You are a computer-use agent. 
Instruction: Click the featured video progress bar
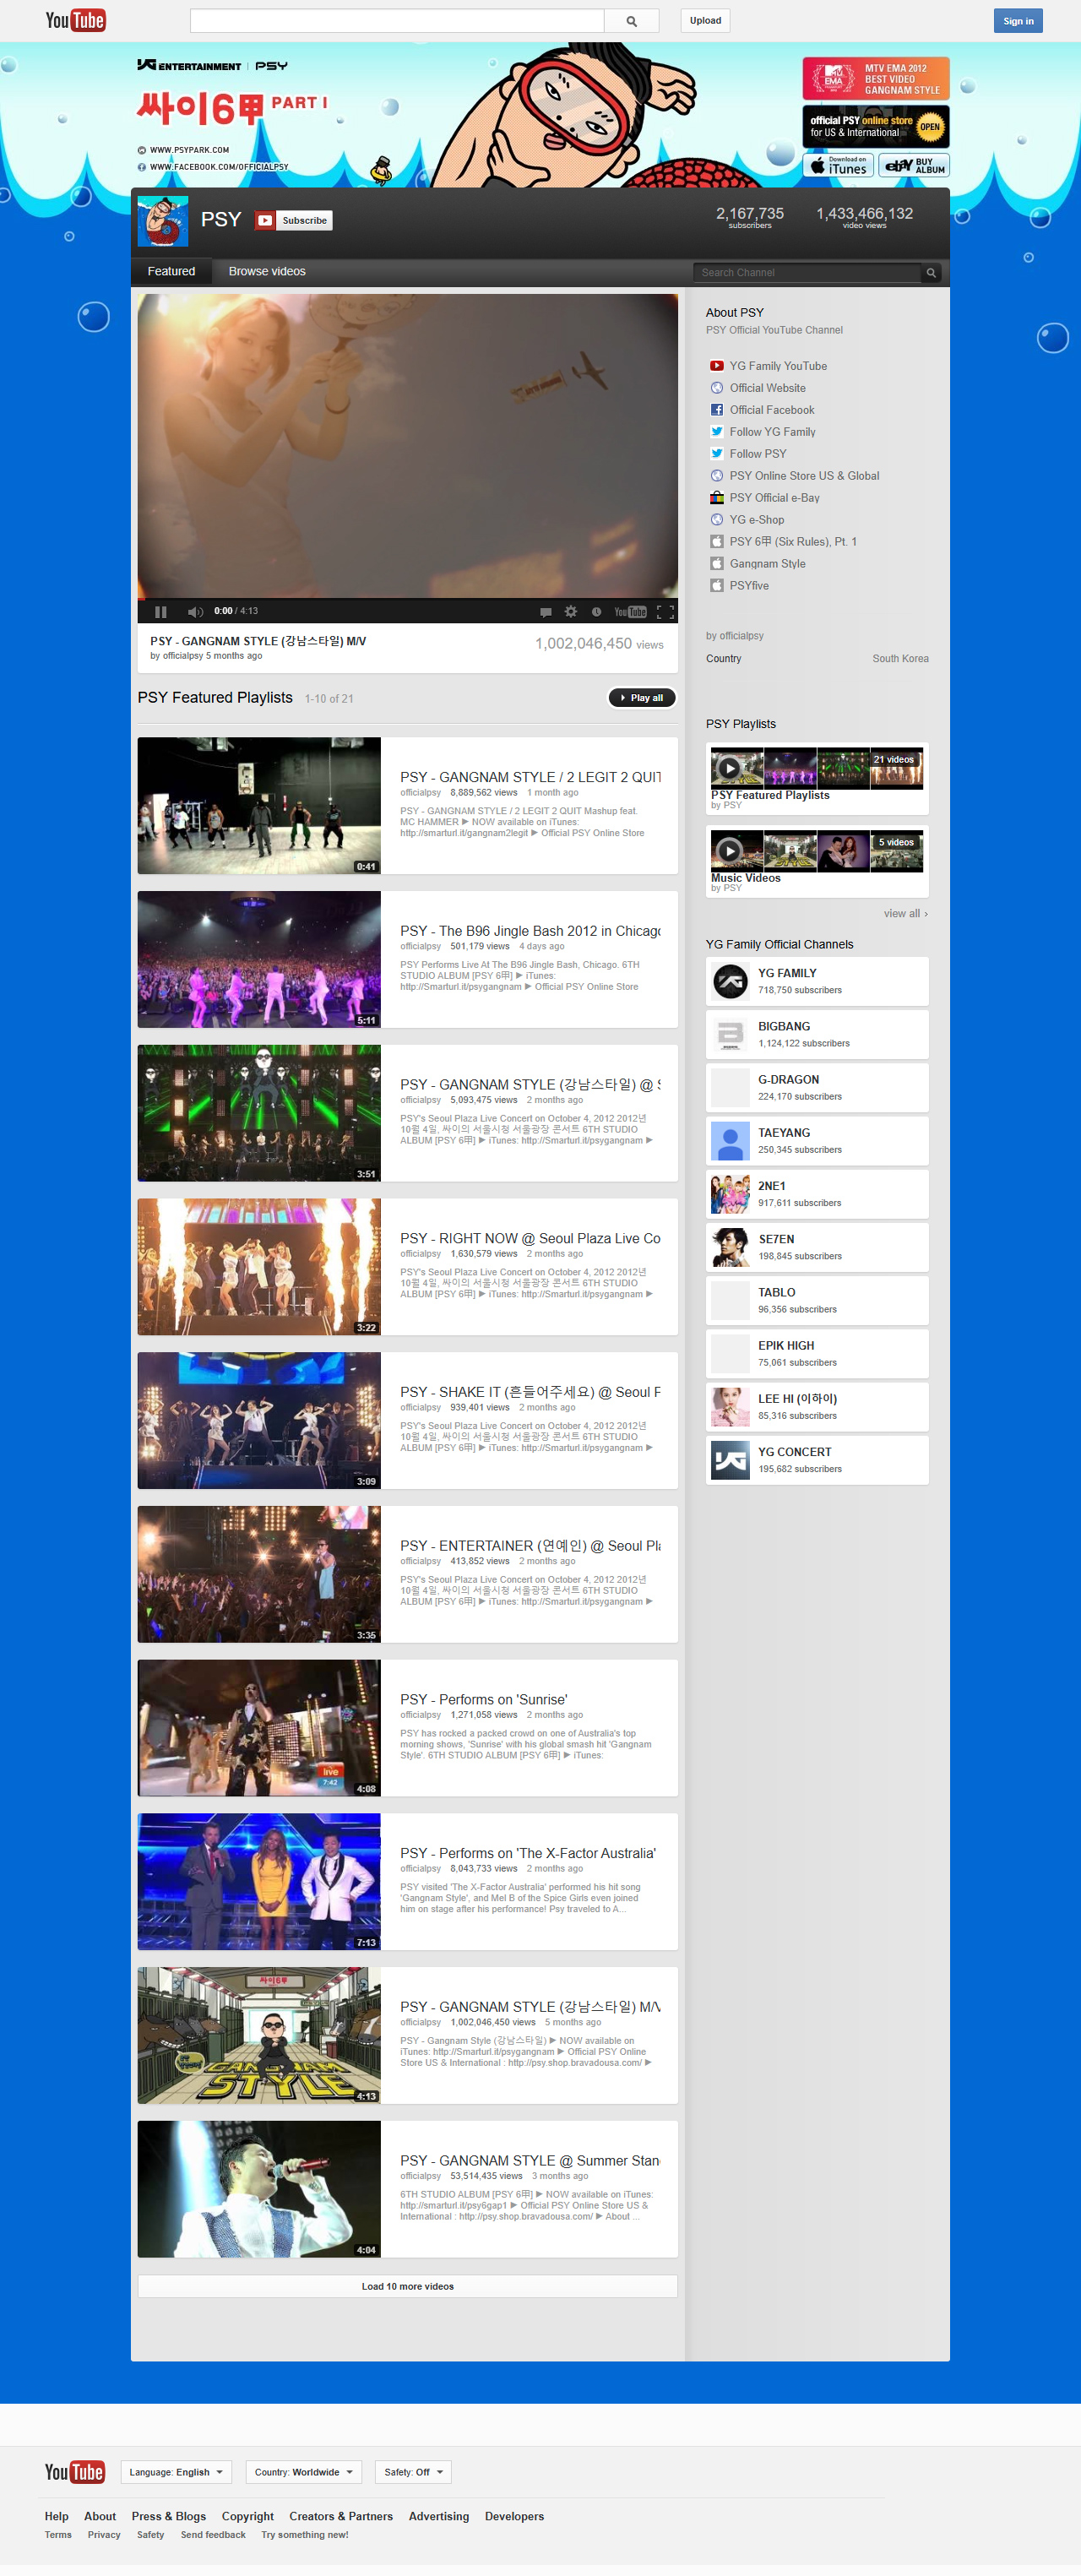[x=407, y=598]
